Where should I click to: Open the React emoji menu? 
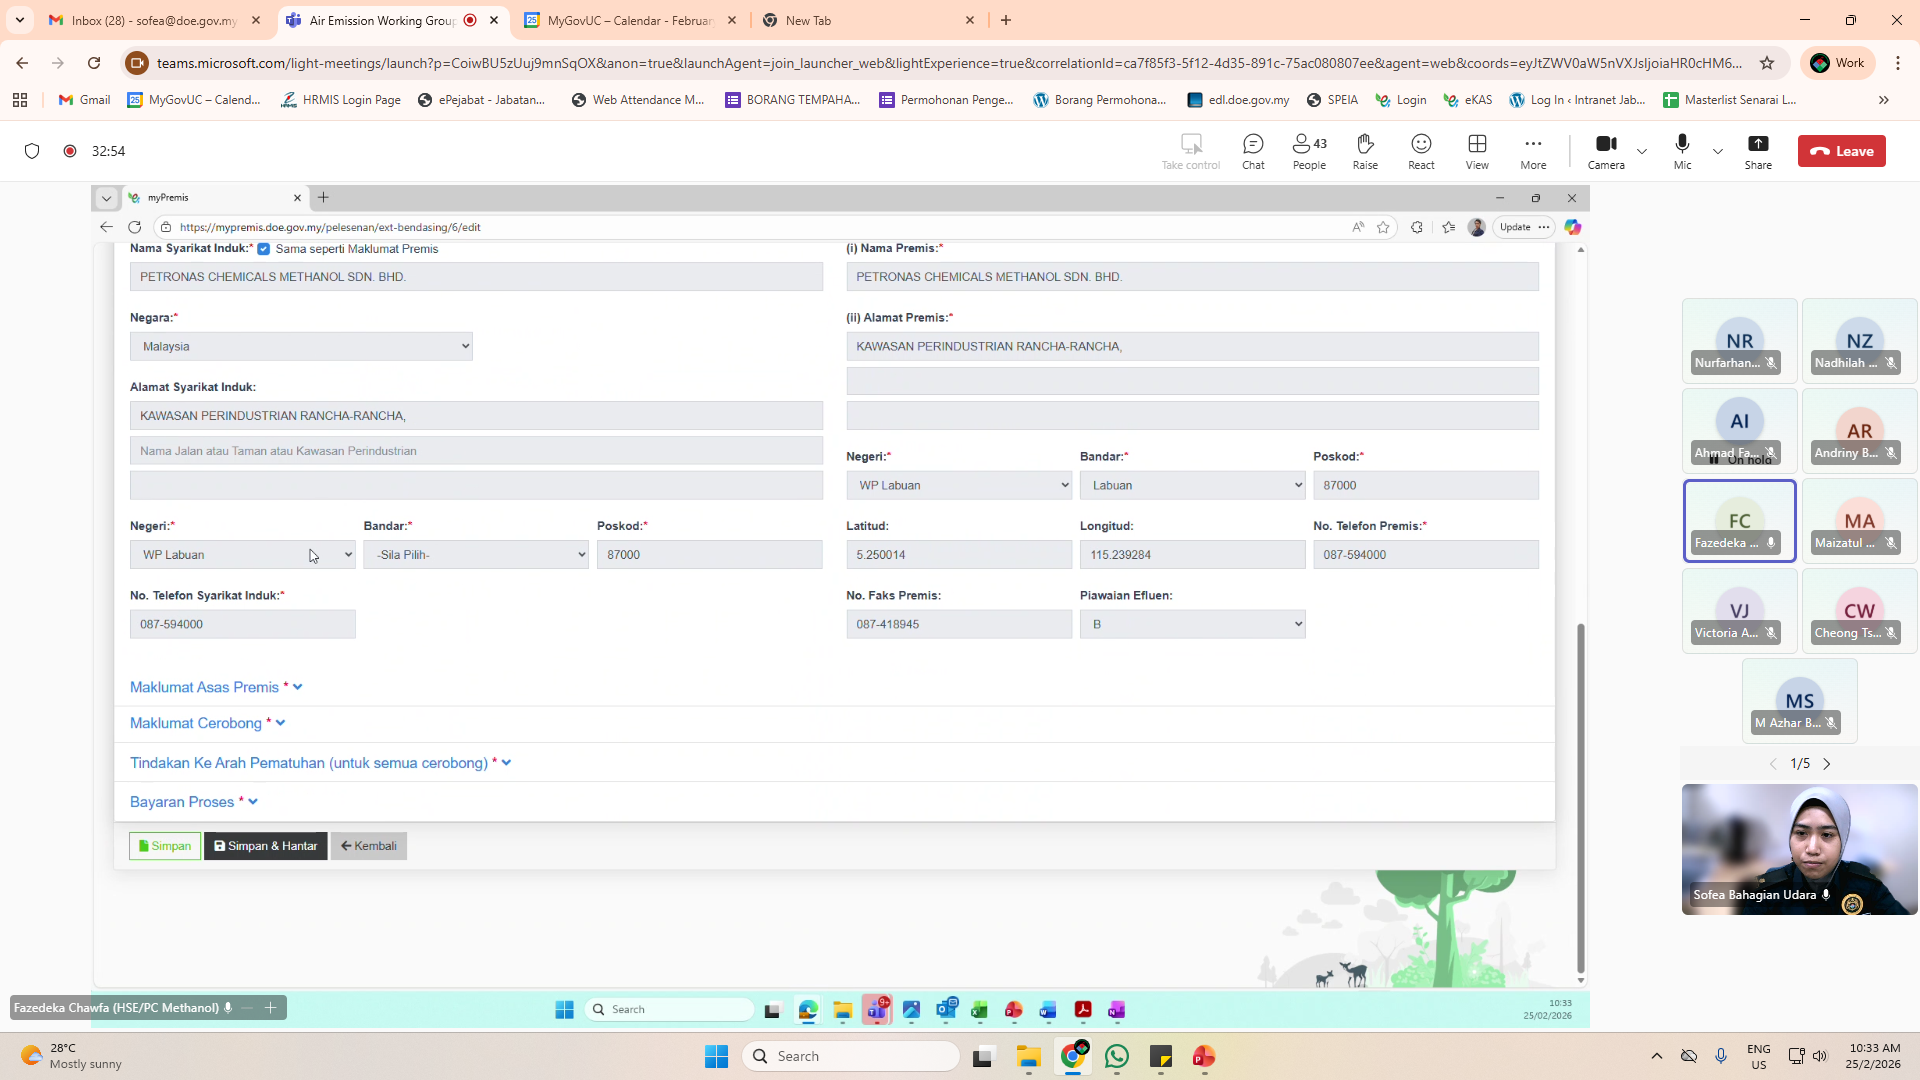click(1421, 151)
